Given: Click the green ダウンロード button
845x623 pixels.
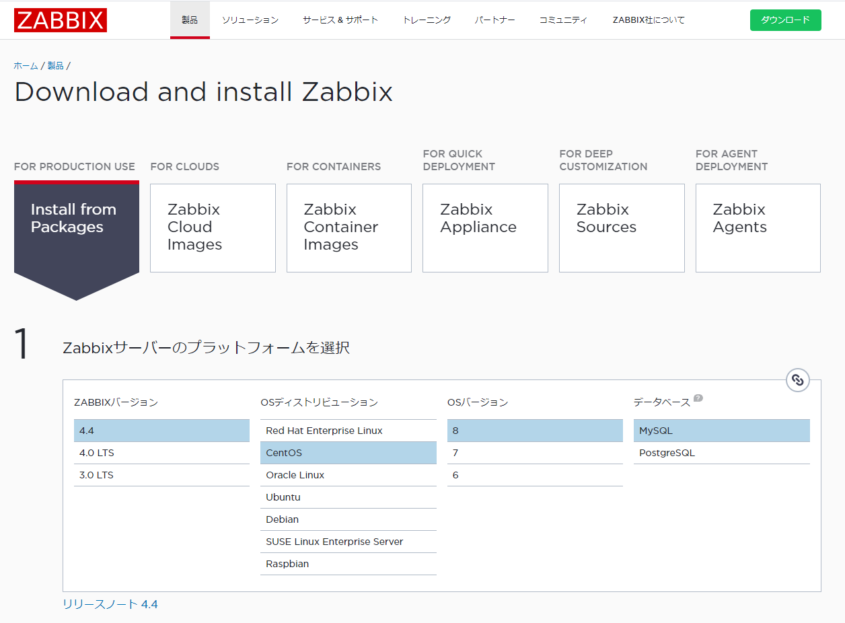Looking at the screenshot, I should (785, 19).
